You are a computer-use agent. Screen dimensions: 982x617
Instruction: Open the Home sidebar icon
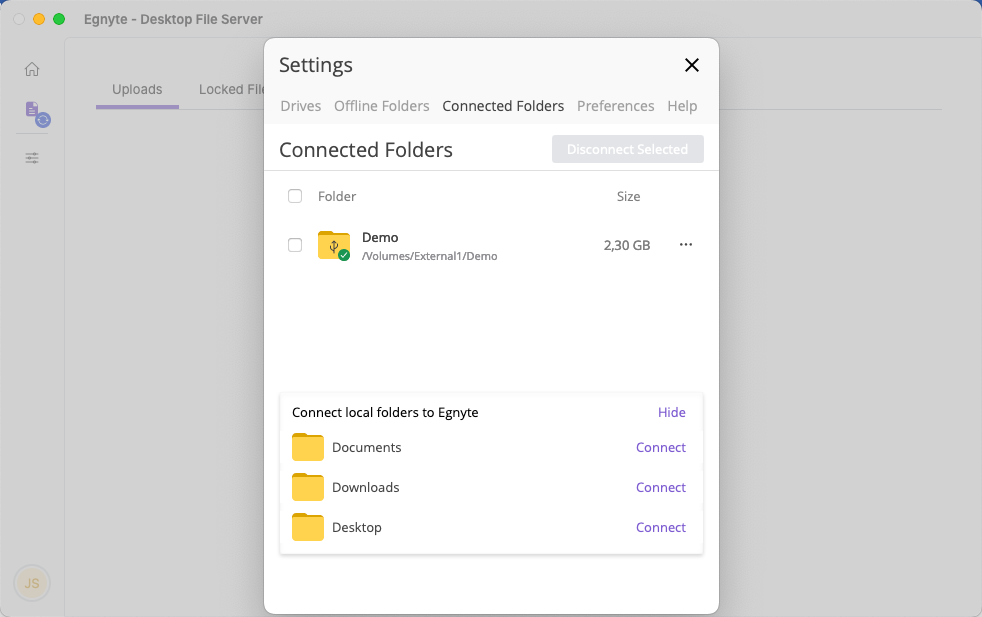[32, 69]
